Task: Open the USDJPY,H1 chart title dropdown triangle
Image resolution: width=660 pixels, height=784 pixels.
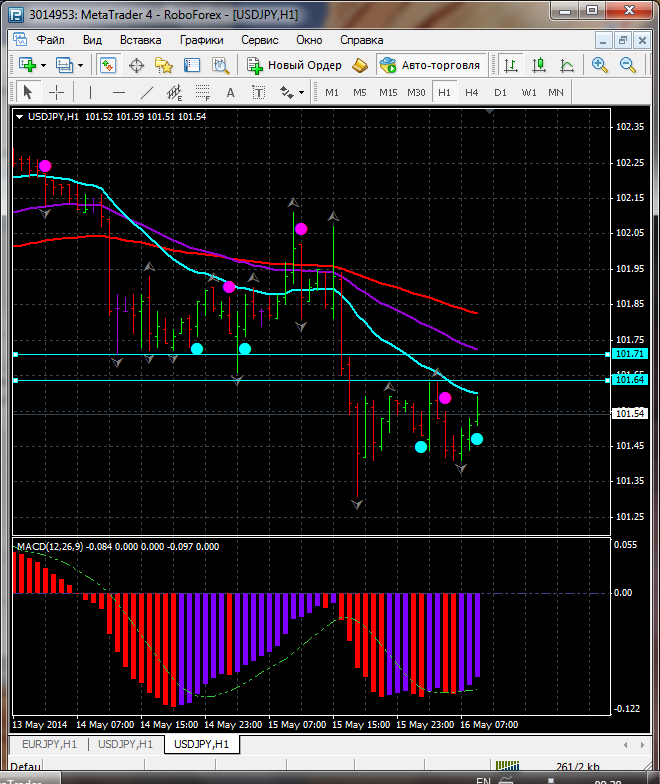Action: pos(21,117)
